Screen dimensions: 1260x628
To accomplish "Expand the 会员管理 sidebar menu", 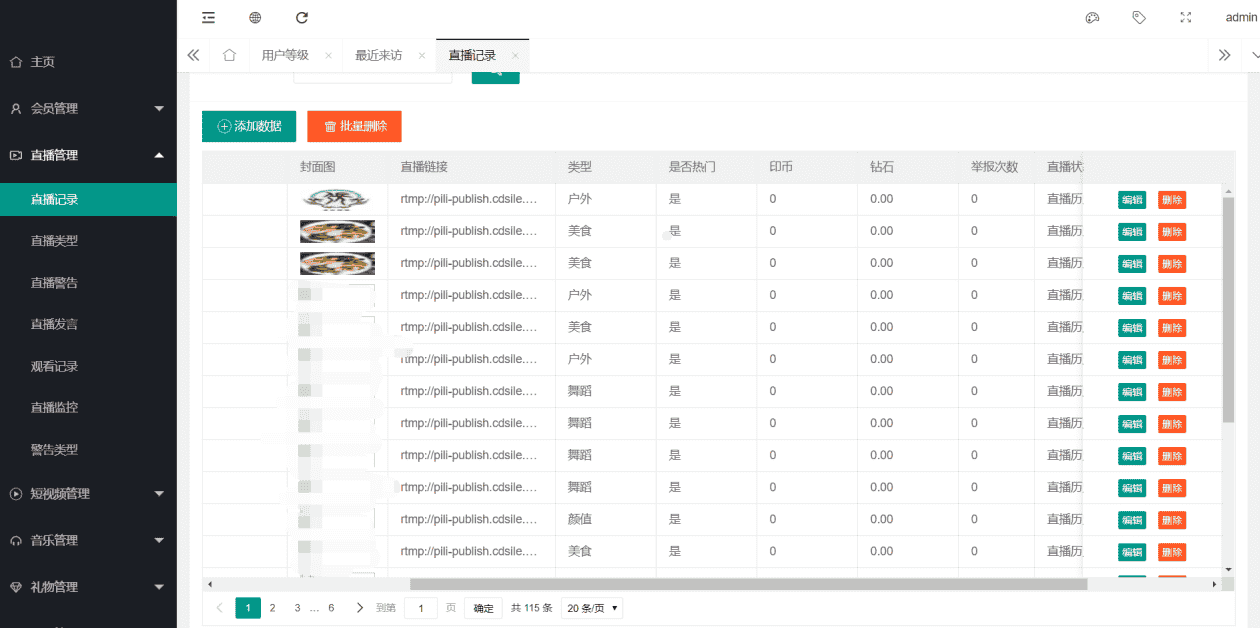I will [88, 108].
